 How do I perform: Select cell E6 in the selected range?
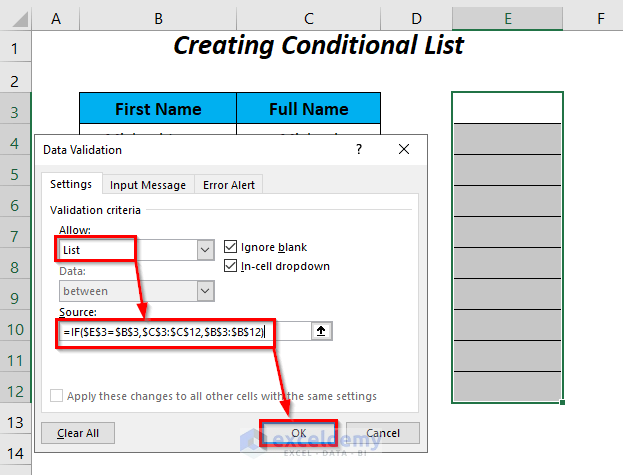coord(507,201)
